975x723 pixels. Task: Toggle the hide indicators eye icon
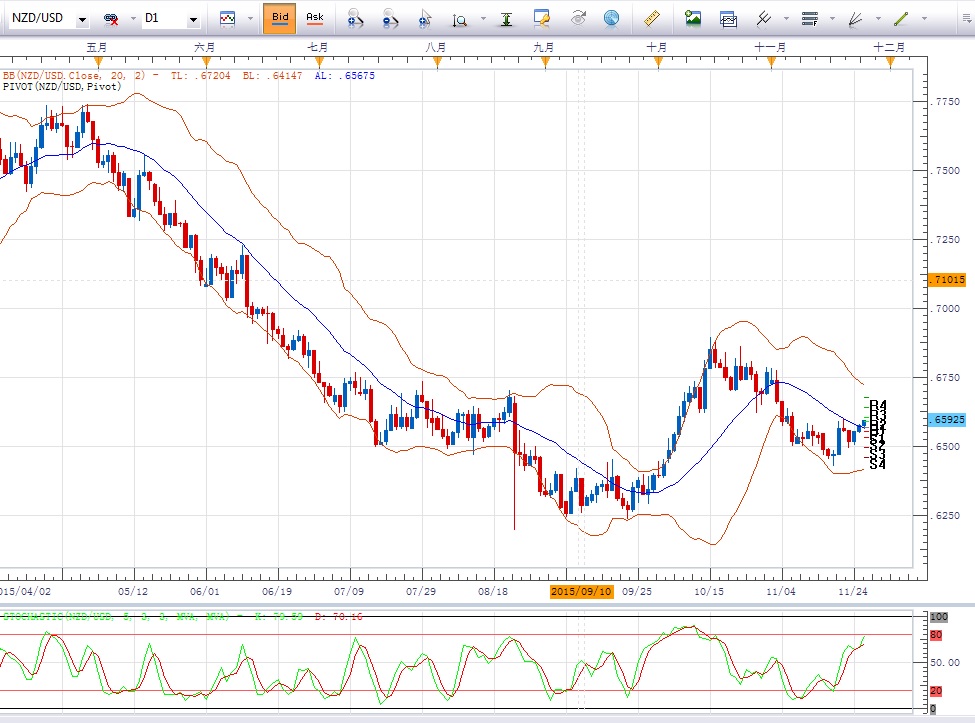click(x=577, y=17)
